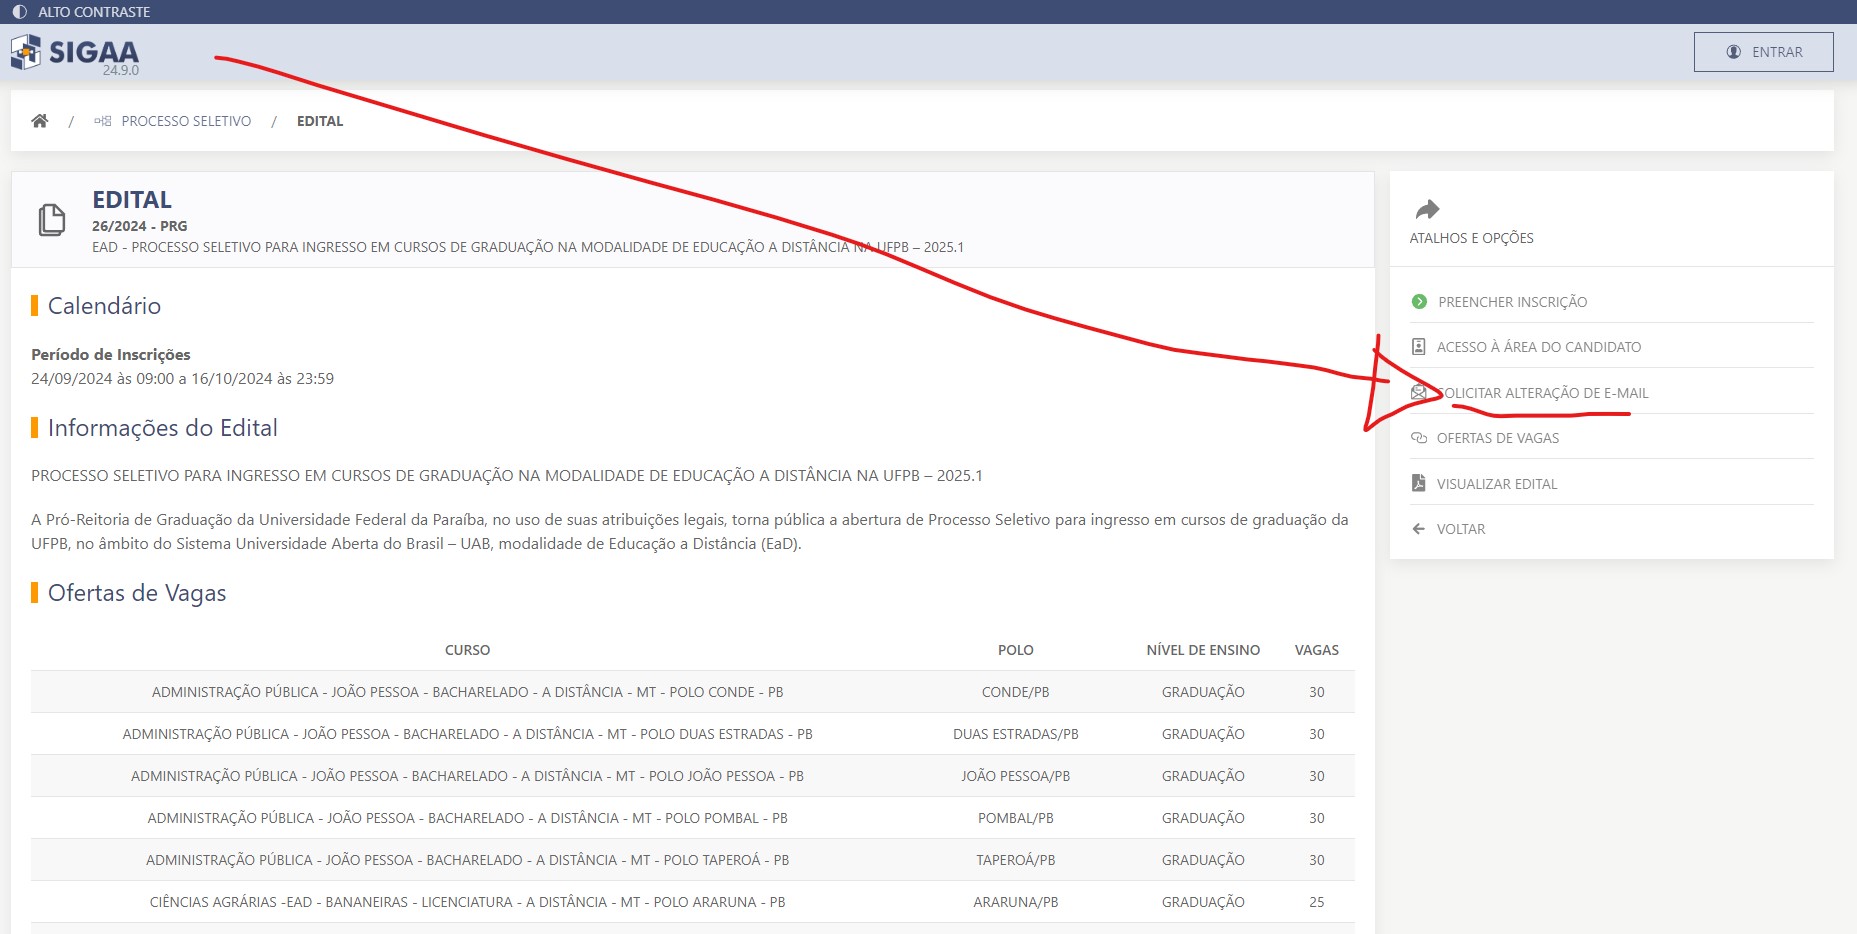Click the Voltar back arrow icon
This screenshot has width=1857, height=934.
(1418, 529)
